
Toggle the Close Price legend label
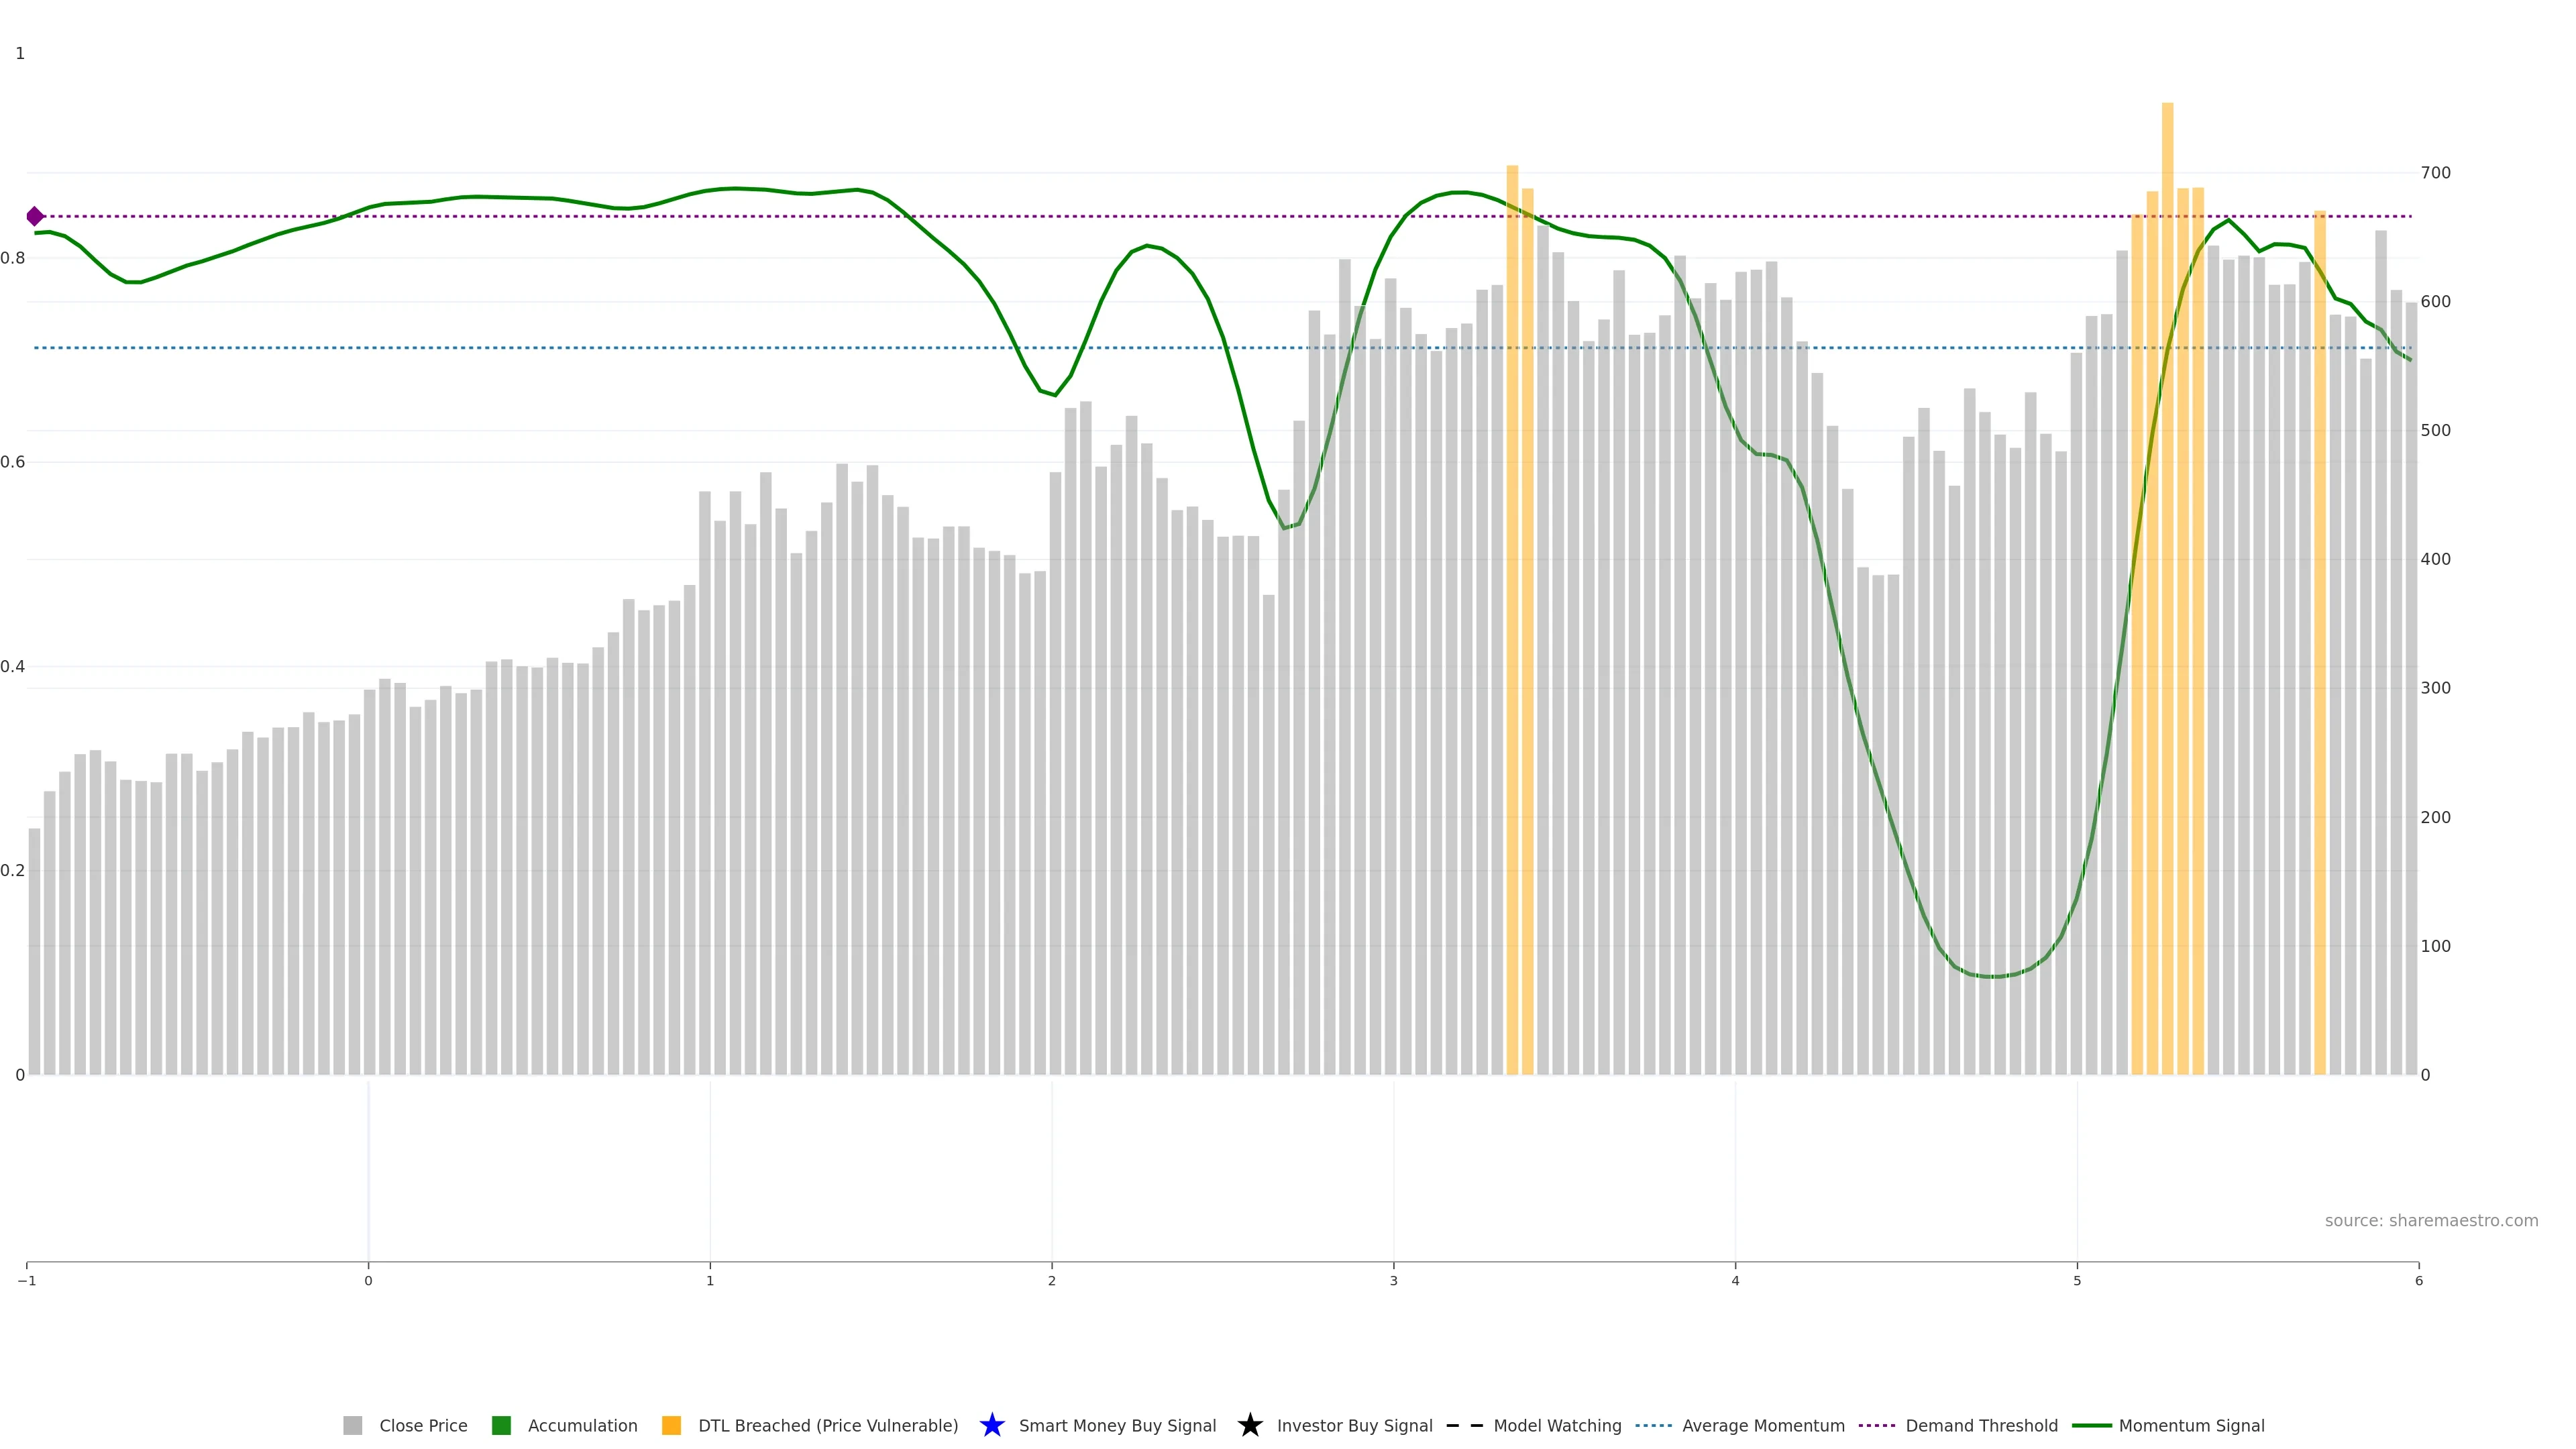[423, 1425]
